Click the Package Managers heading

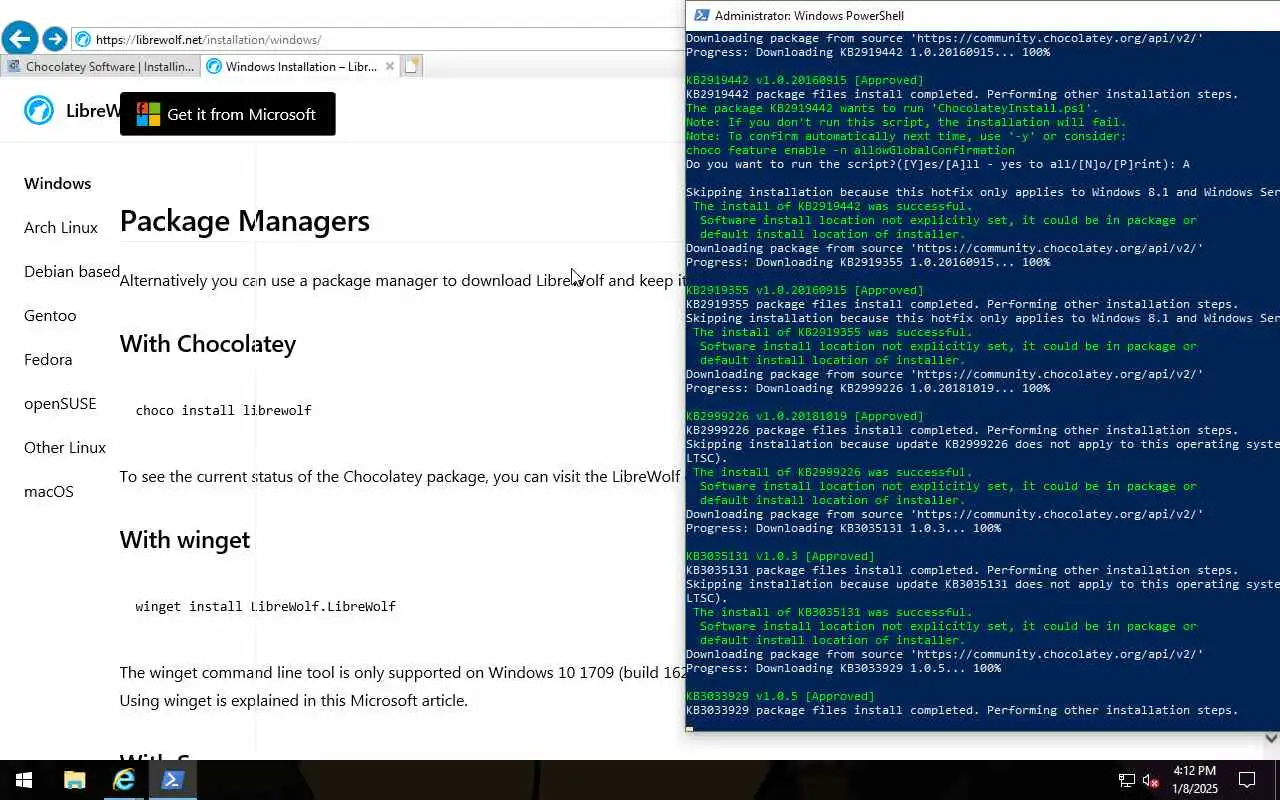pyautogui.click(x=245, y=221)
